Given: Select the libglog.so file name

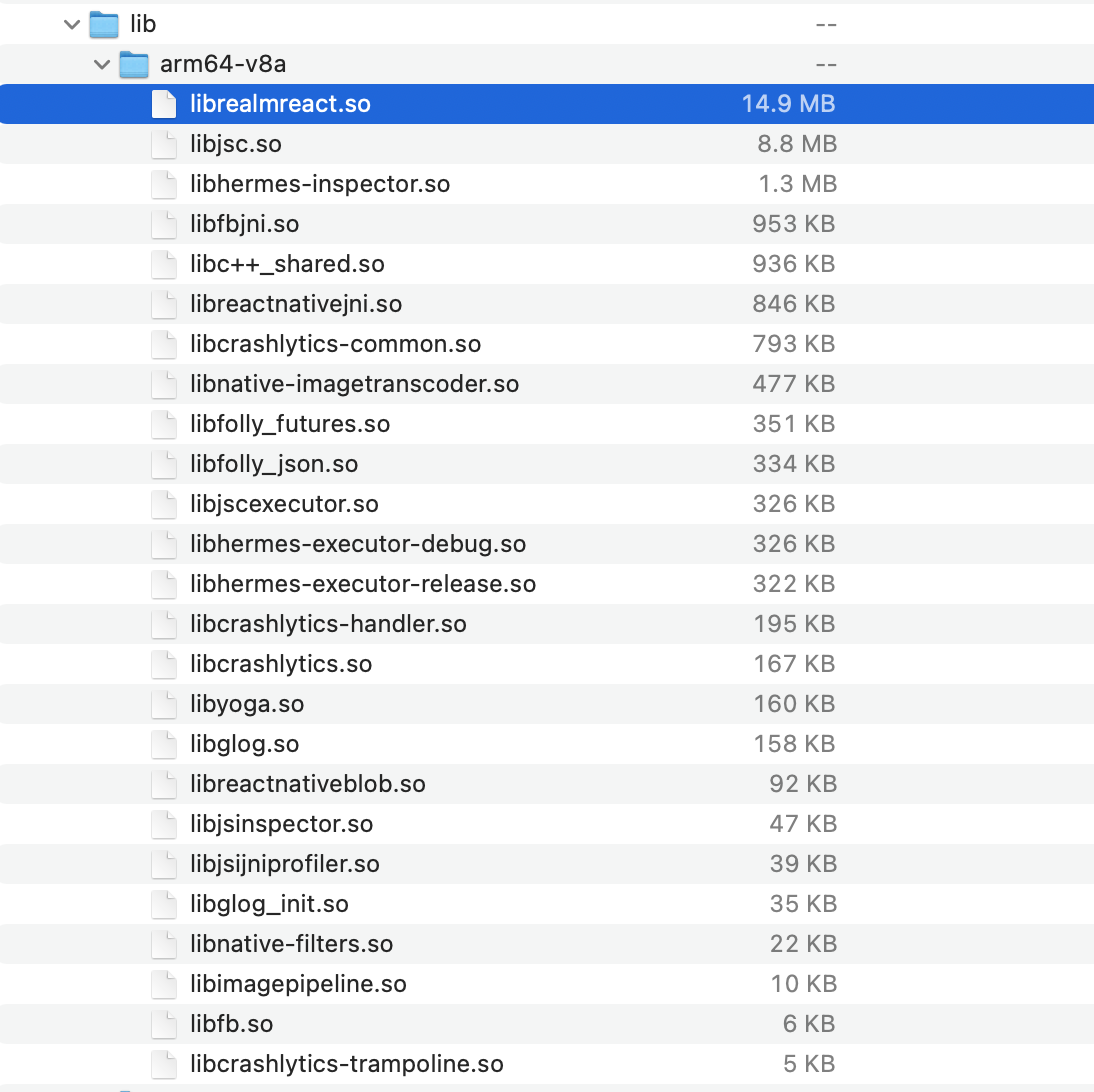Looking at the screenshot, I should pyautogui.click(x=245, y=745).
